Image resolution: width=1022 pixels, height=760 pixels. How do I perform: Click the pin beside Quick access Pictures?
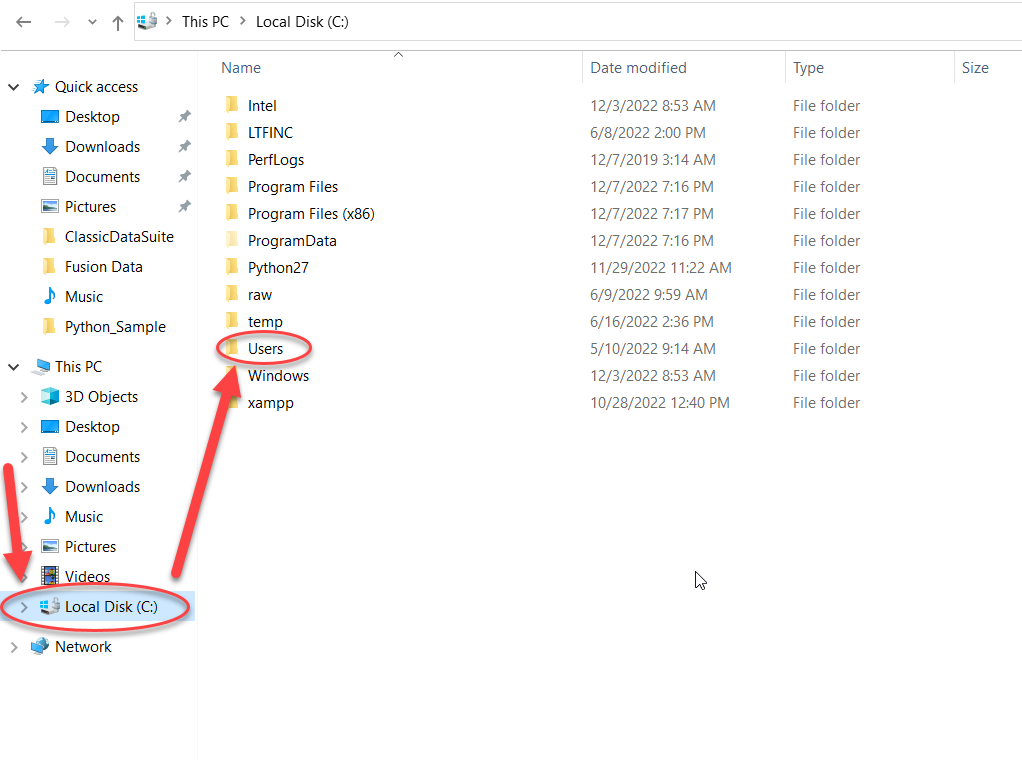(x=184, y=207)
